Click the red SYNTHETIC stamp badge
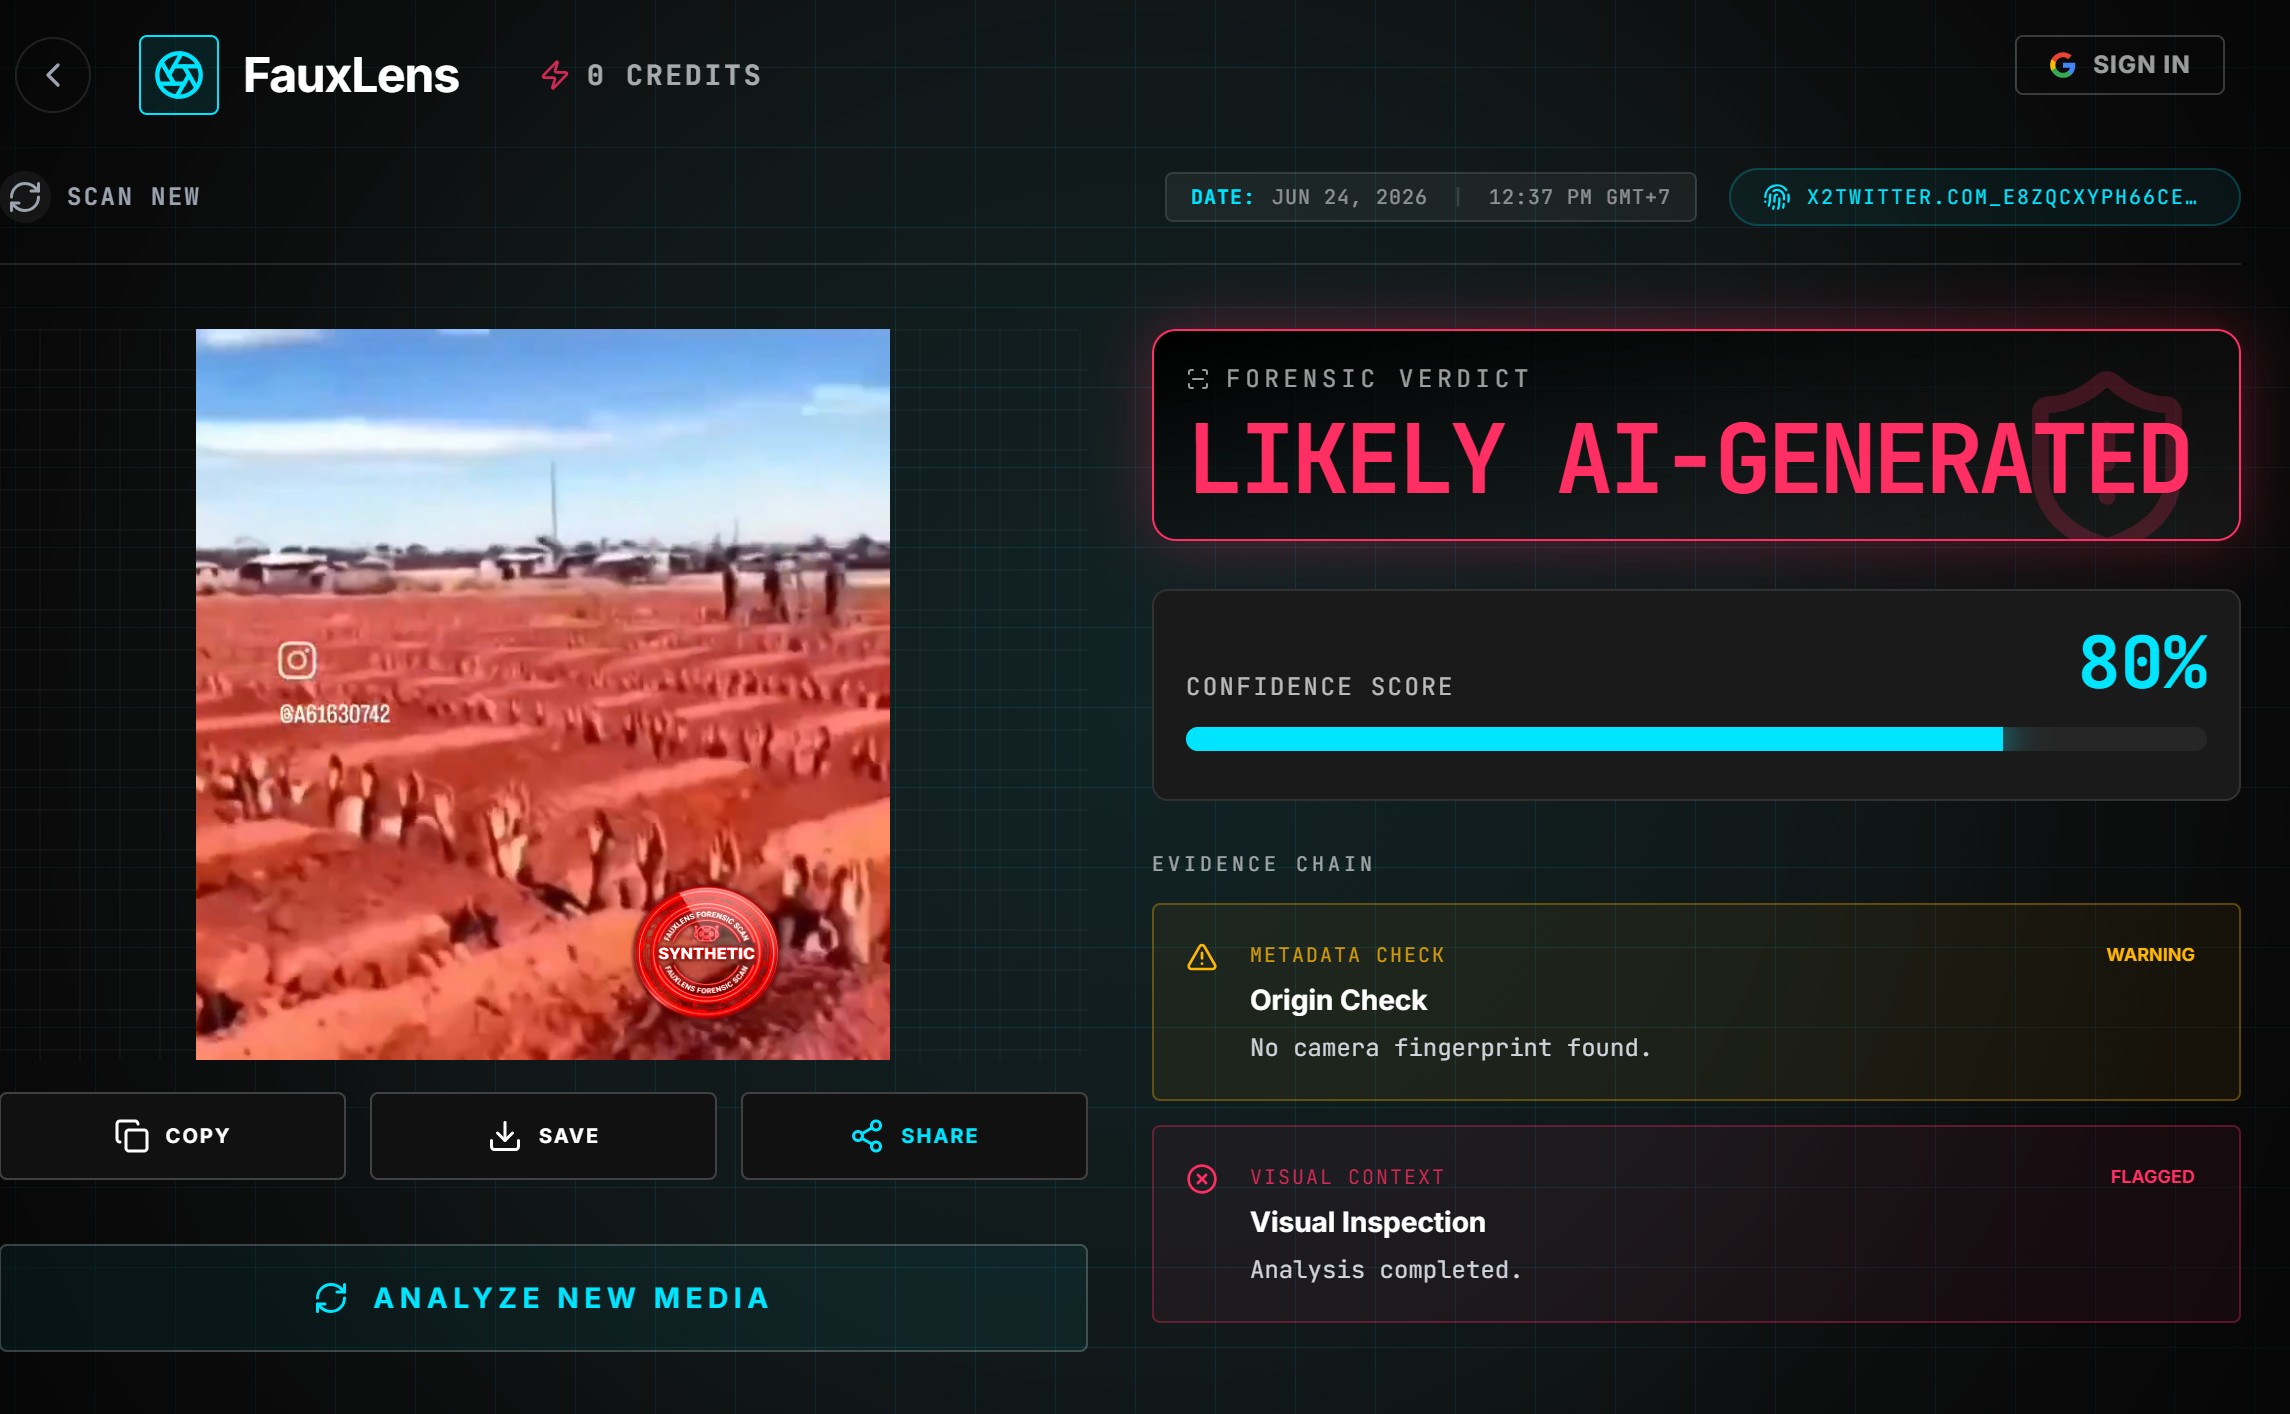Viewport: 2290px width, 1414px height. tap(707, 953)
